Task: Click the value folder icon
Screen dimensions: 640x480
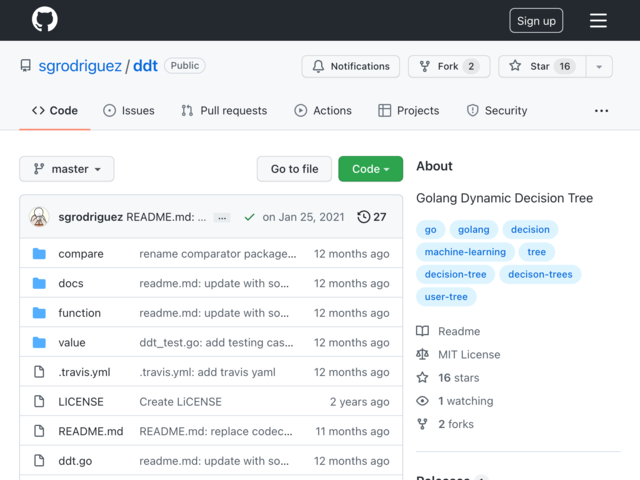Action: 39,342
